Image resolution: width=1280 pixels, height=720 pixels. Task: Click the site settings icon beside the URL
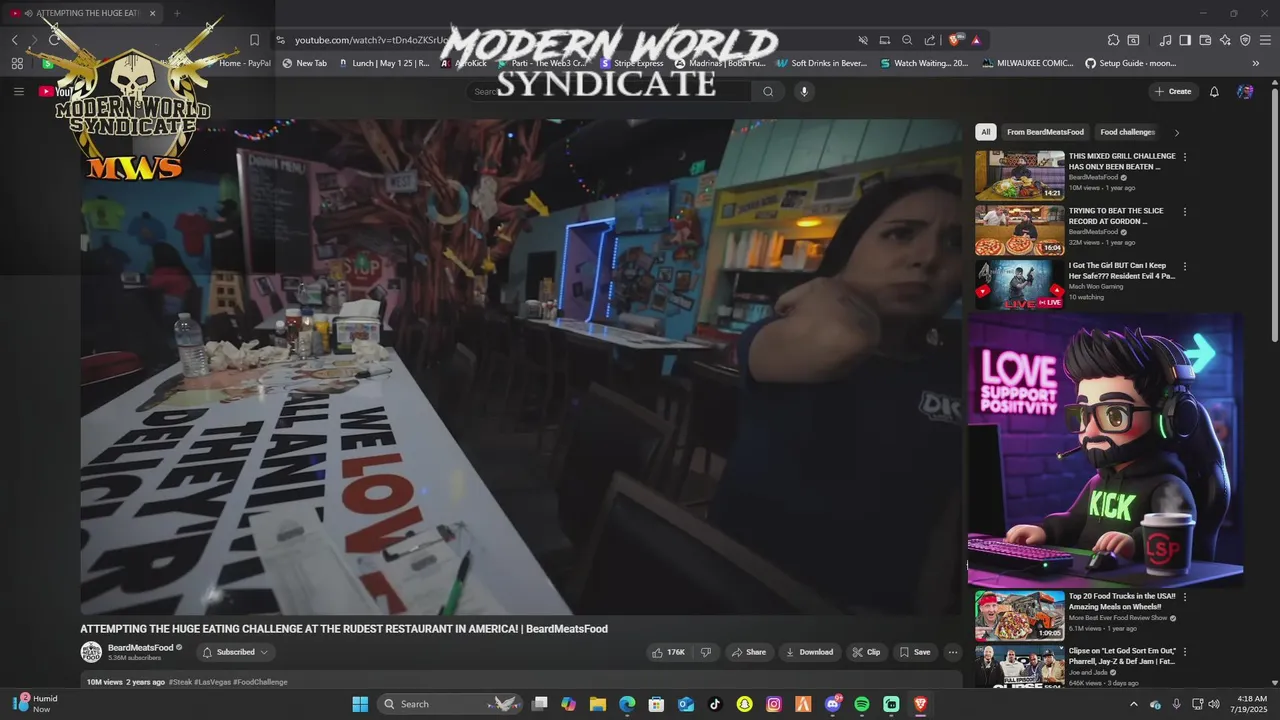click(281, 40)
